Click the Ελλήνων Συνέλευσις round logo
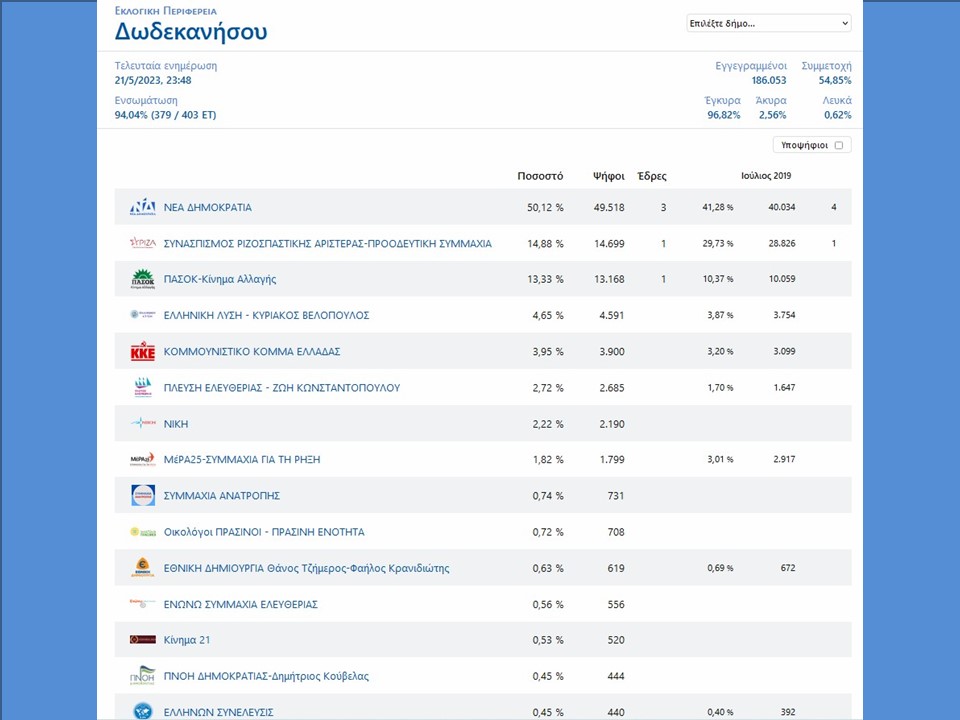Viewport: 960px width, 720px height. point(143,711)
